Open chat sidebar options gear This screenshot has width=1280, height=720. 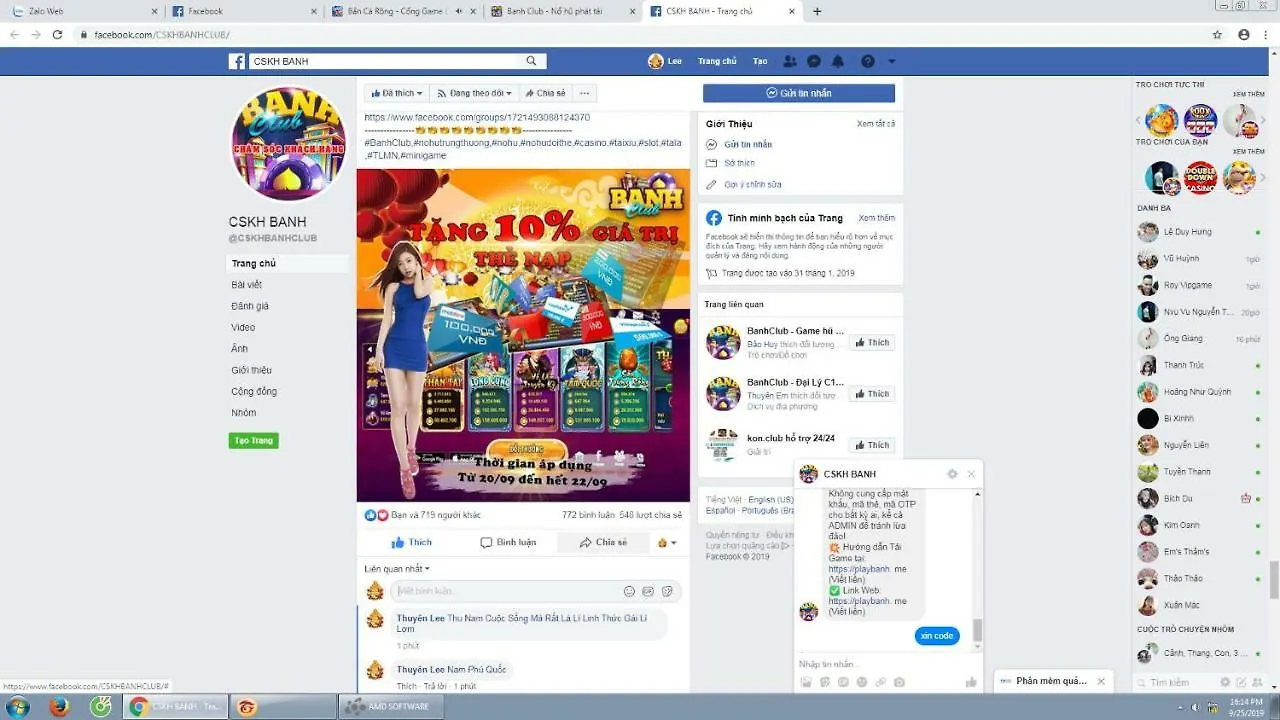tap(1226, 682)
